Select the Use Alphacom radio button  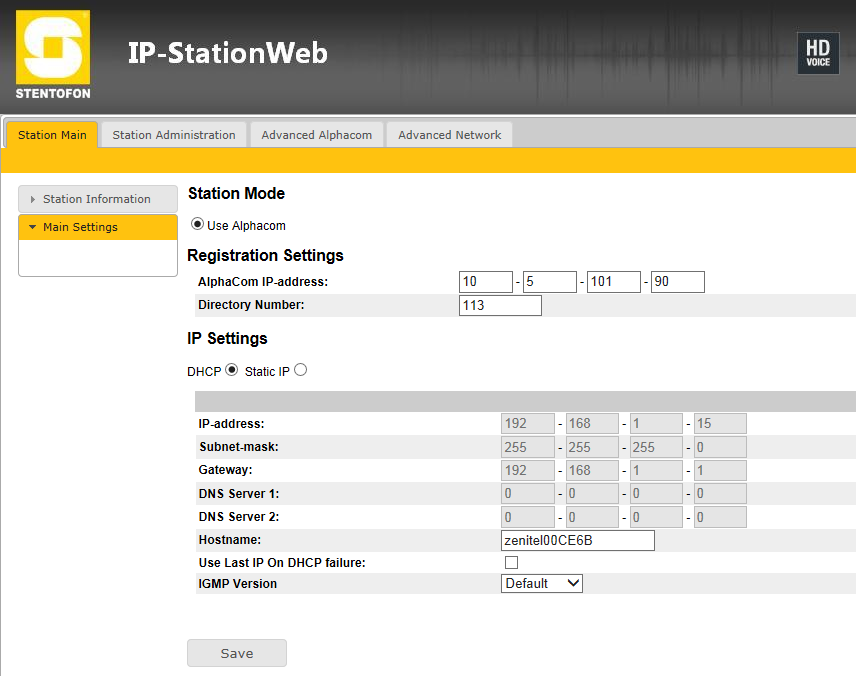click(197, 225)
